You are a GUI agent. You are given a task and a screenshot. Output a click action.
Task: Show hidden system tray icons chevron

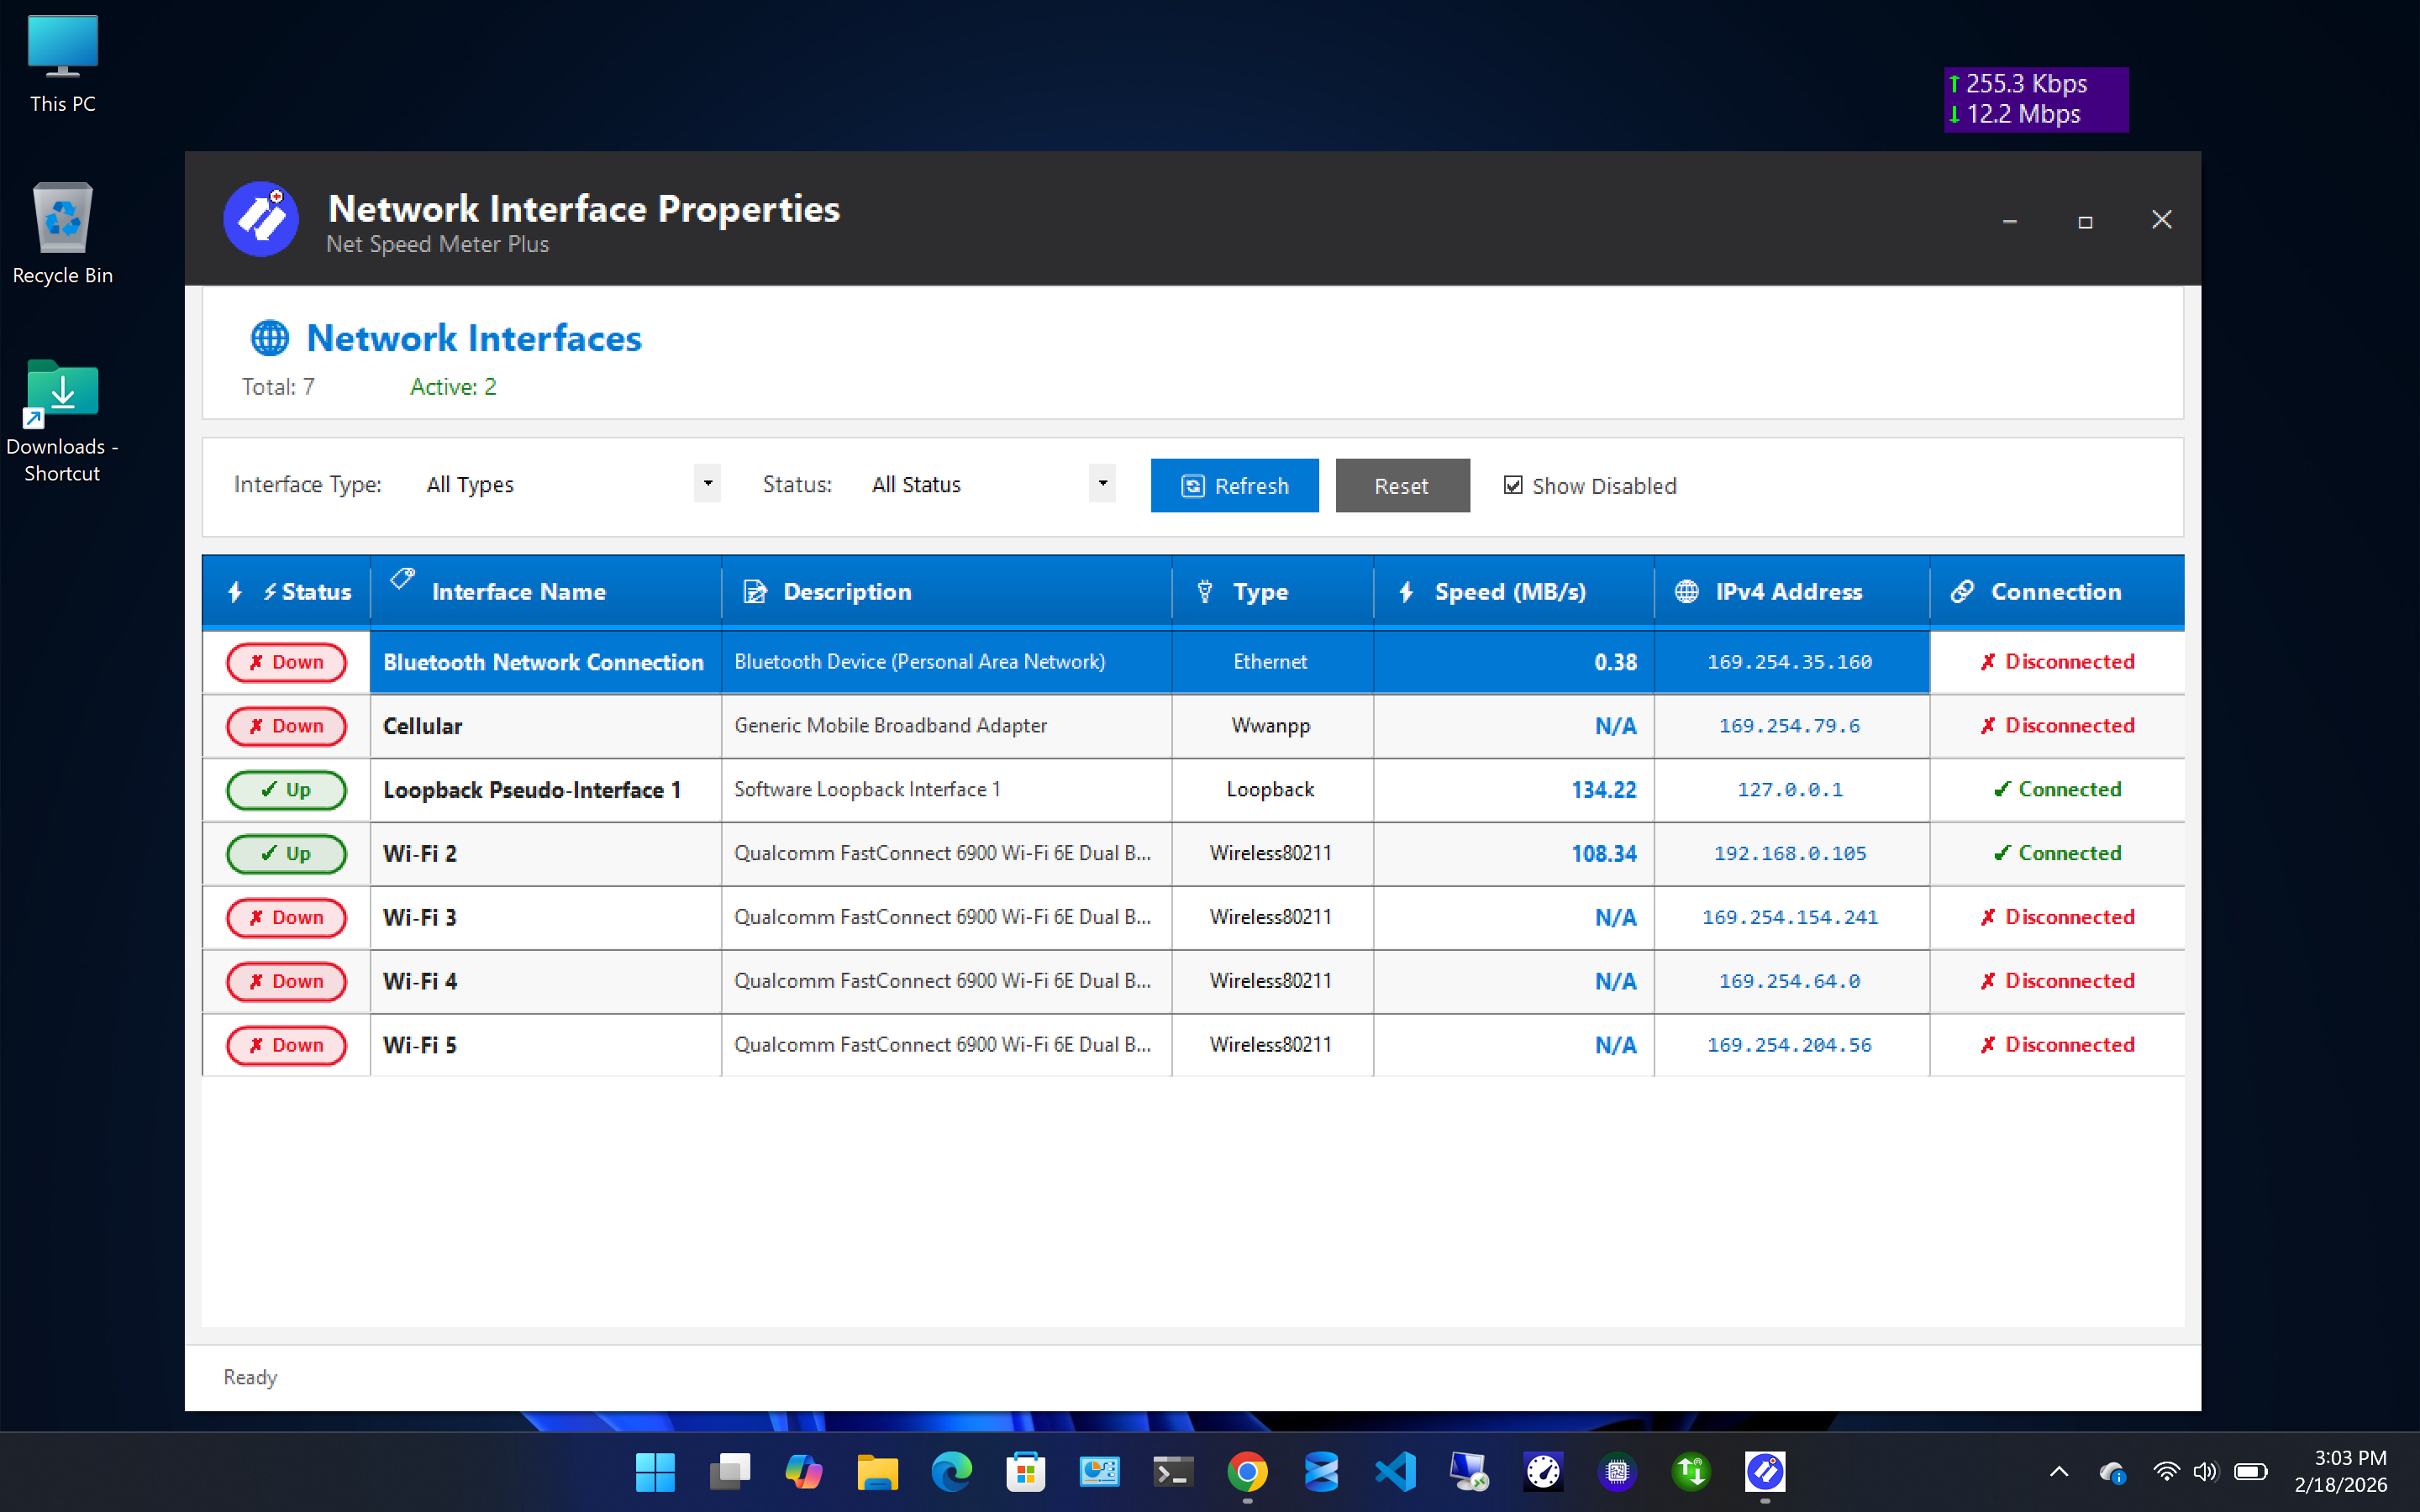tap(2058, 1471)
